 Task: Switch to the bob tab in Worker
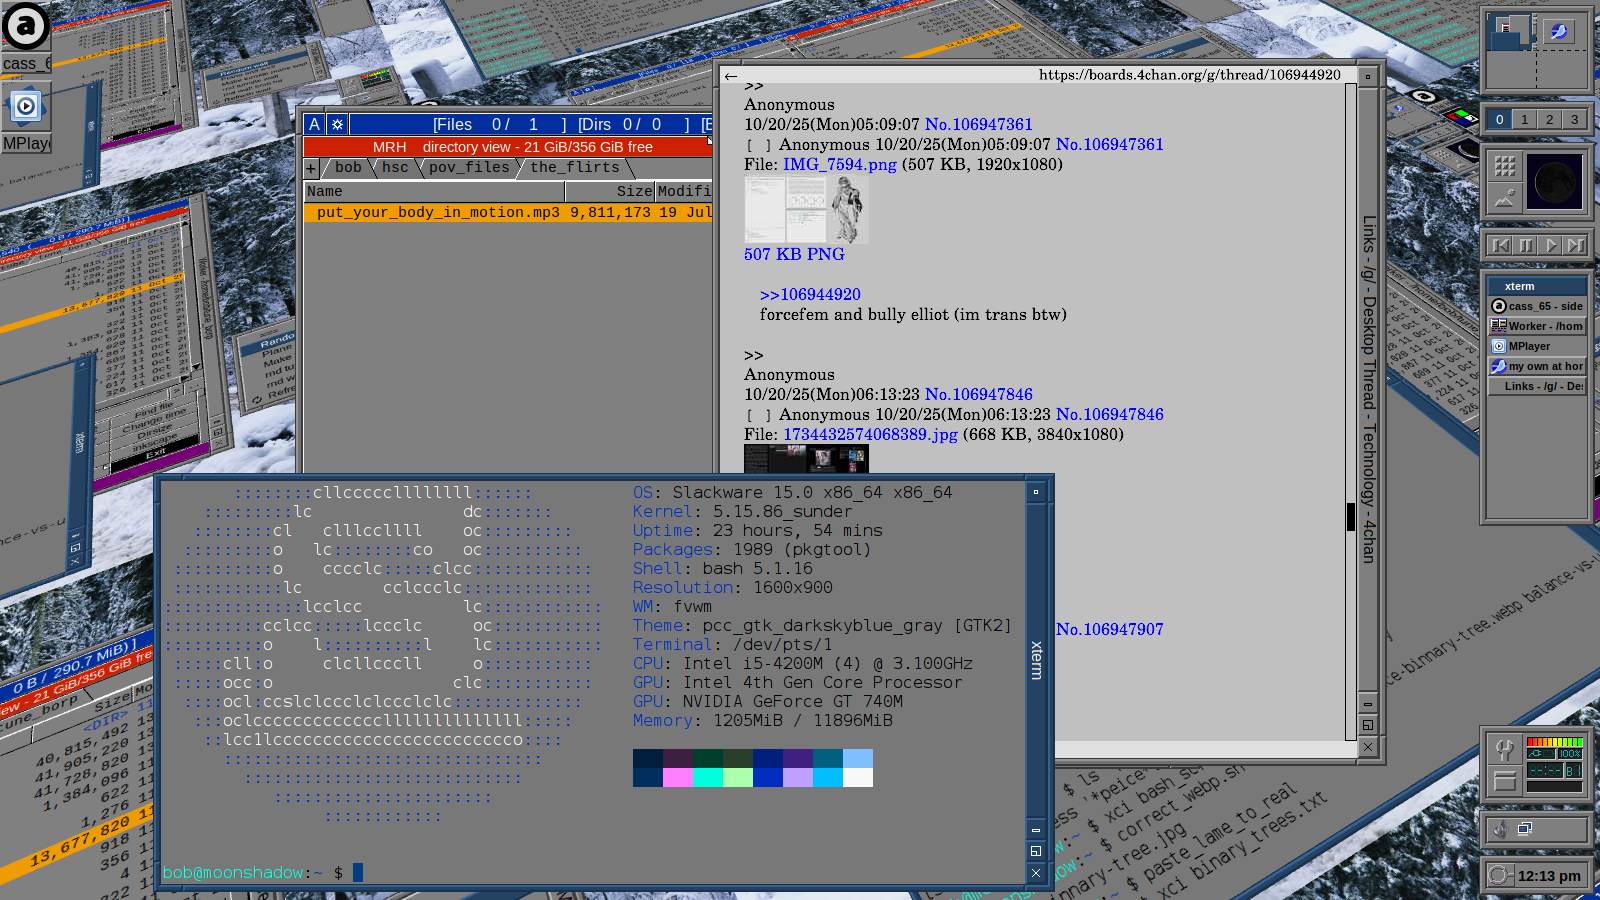[348, 168]
